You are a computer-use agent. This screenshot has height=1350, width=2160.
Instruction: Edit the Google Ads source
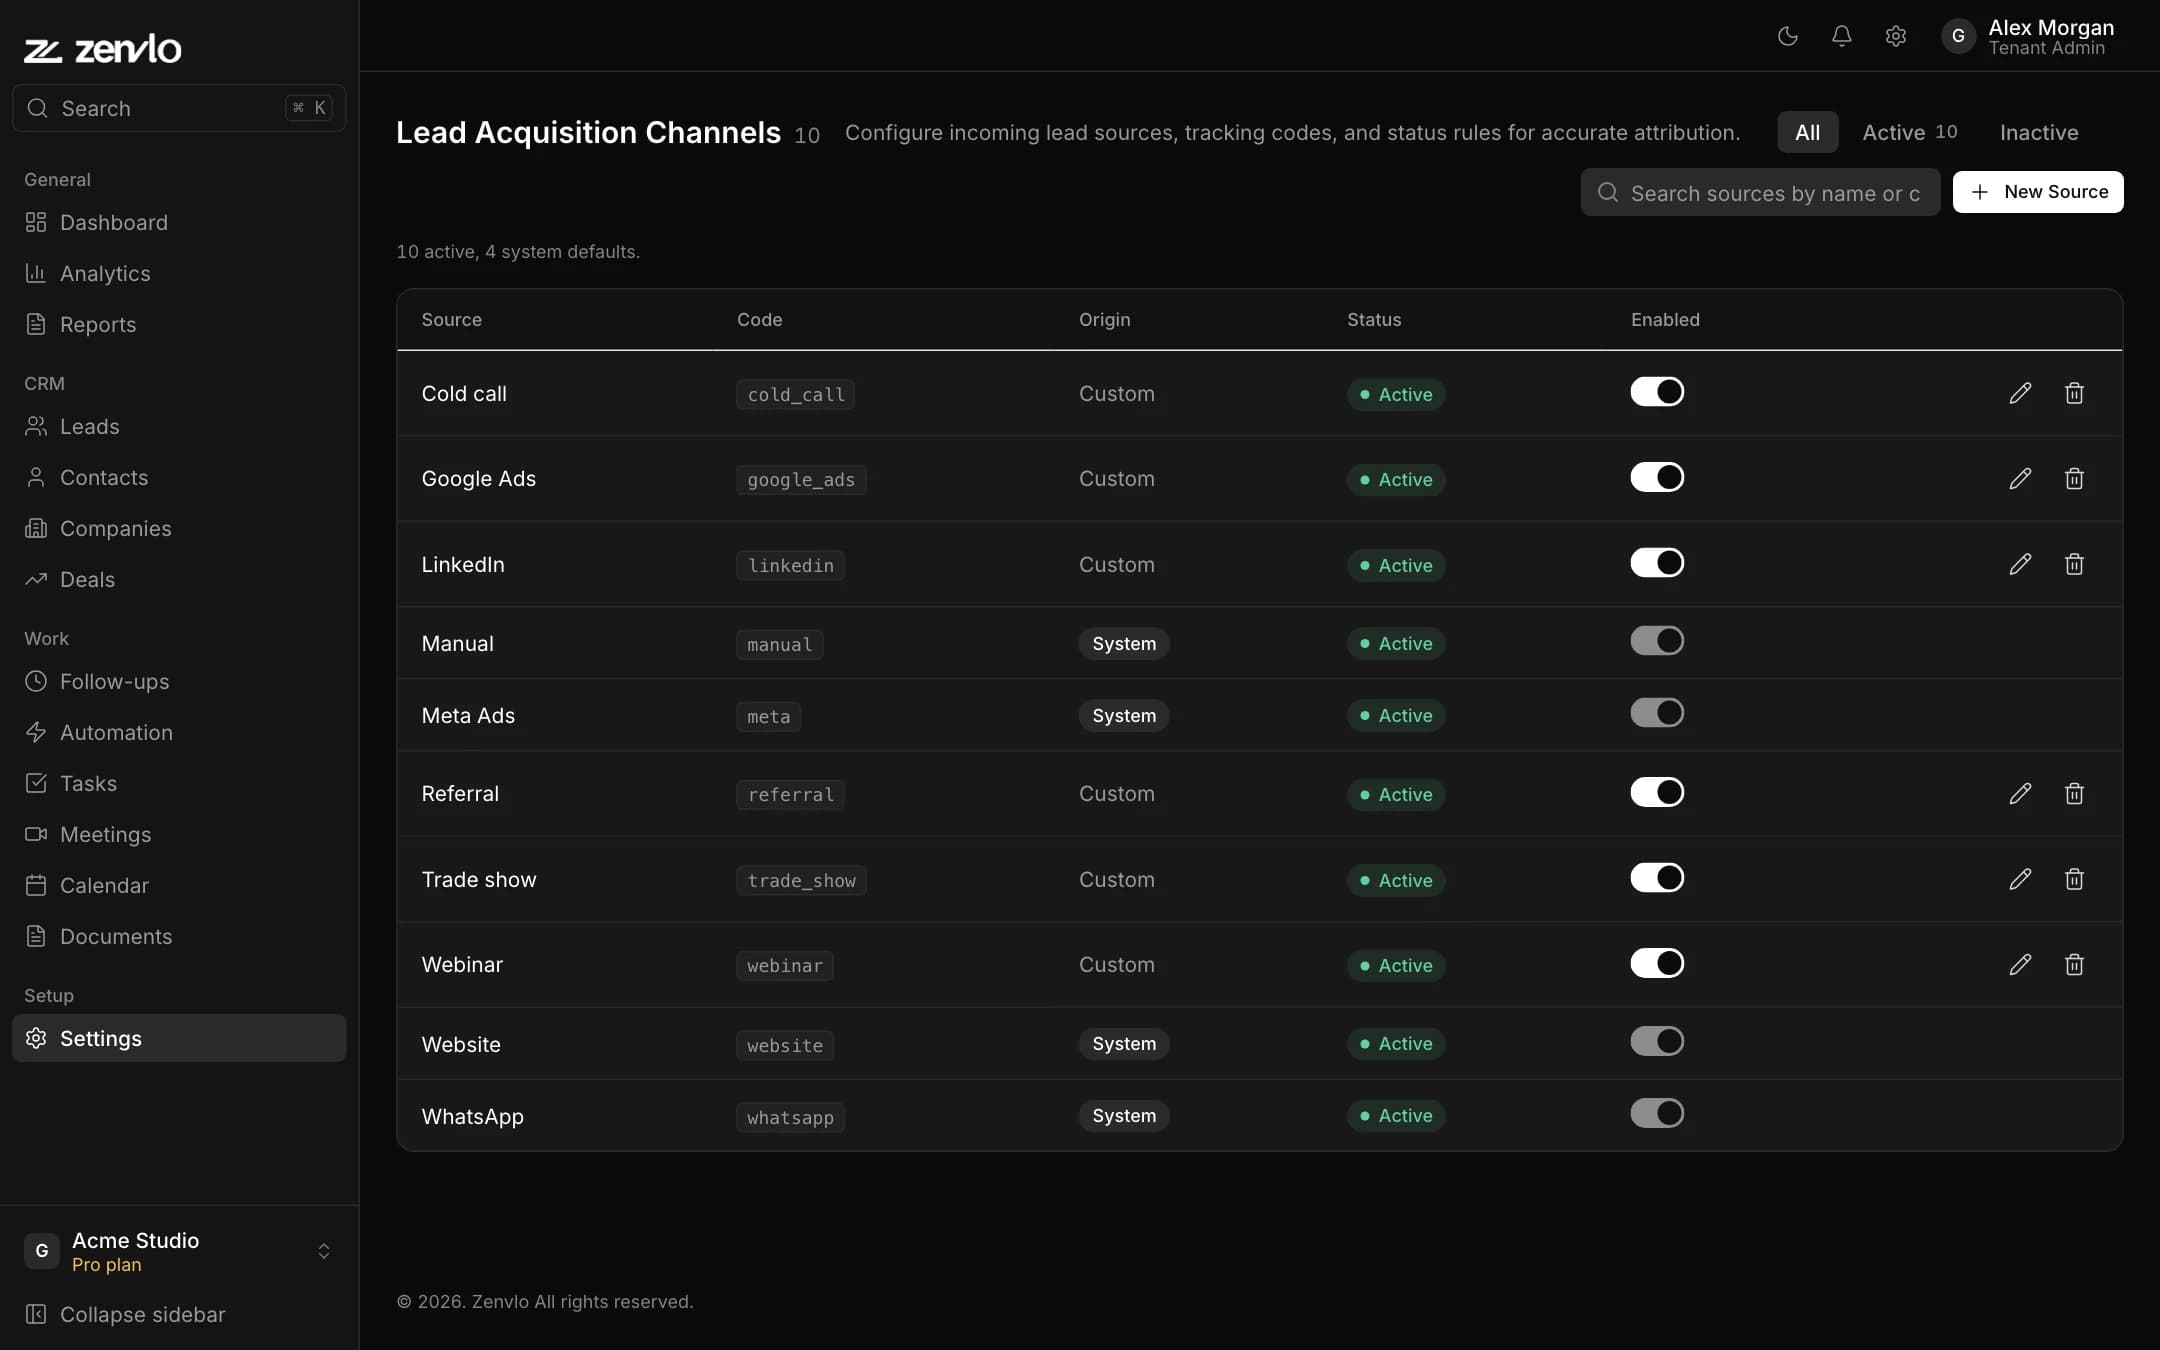(2020, 478)
